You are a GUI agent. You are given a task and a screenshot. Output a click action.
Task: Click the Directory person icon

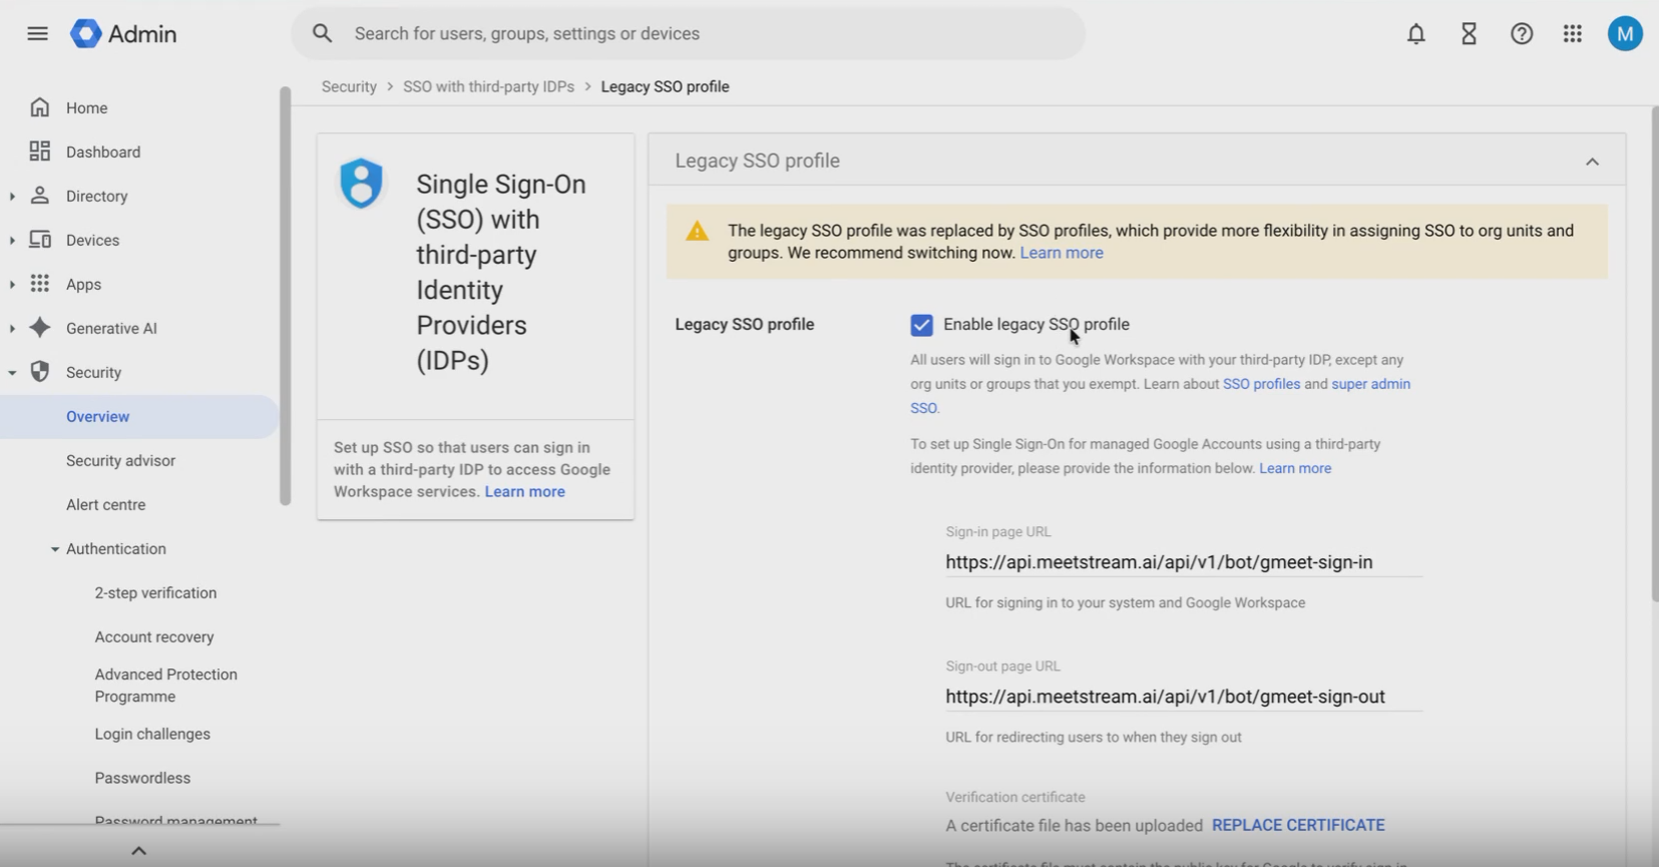[x=40, y=195]
